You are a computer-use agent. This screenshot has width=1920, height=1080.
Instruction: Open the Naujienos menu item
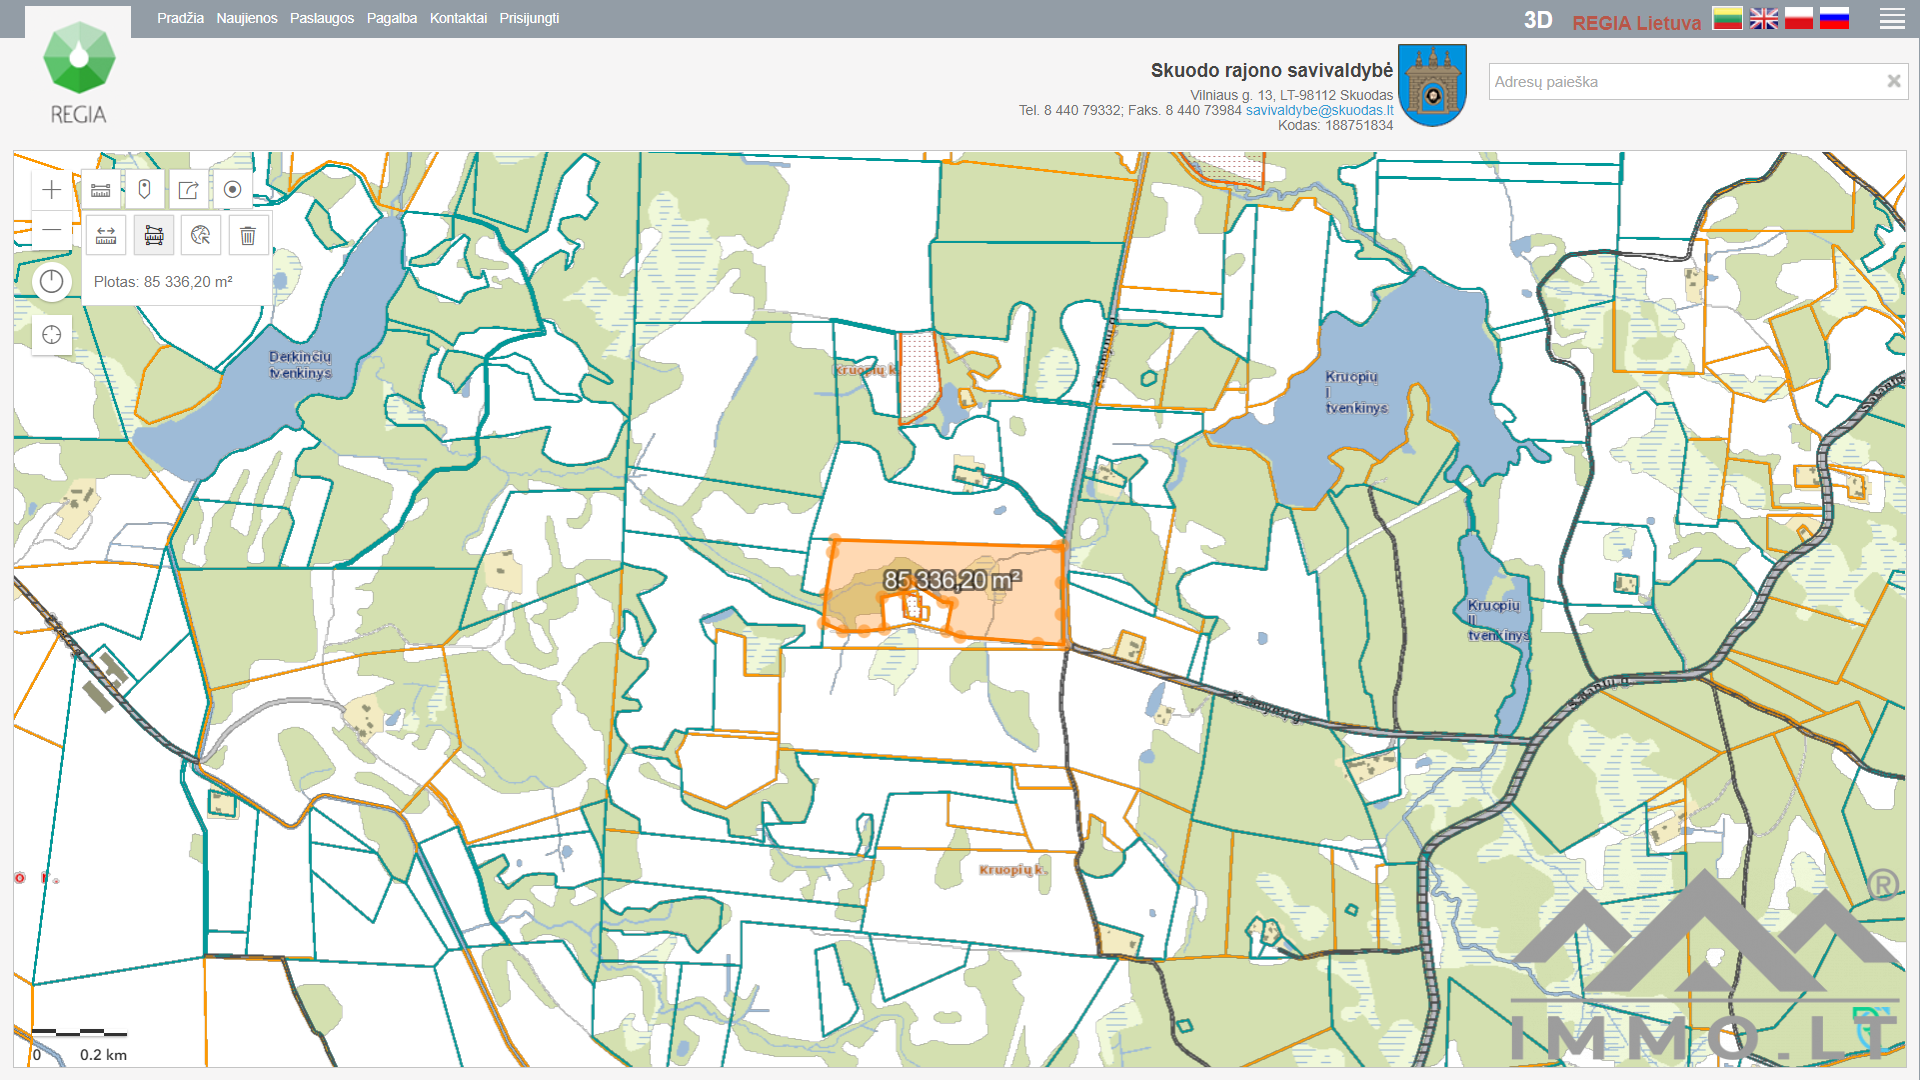pos(247,18)
